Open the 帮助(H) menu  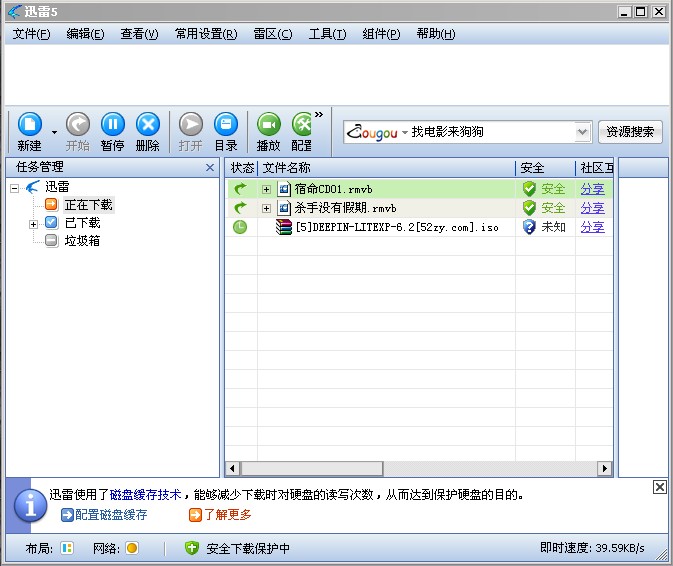click(436, 33)
